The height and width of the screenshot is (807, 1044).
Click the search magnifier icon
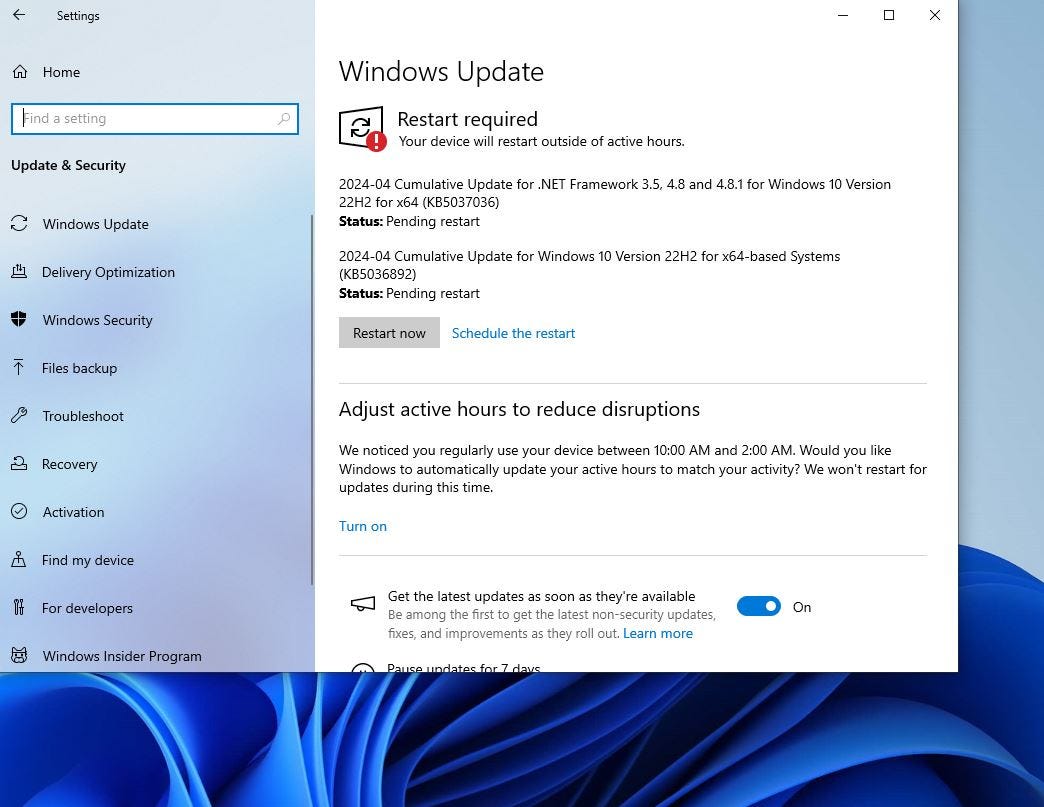284,119
